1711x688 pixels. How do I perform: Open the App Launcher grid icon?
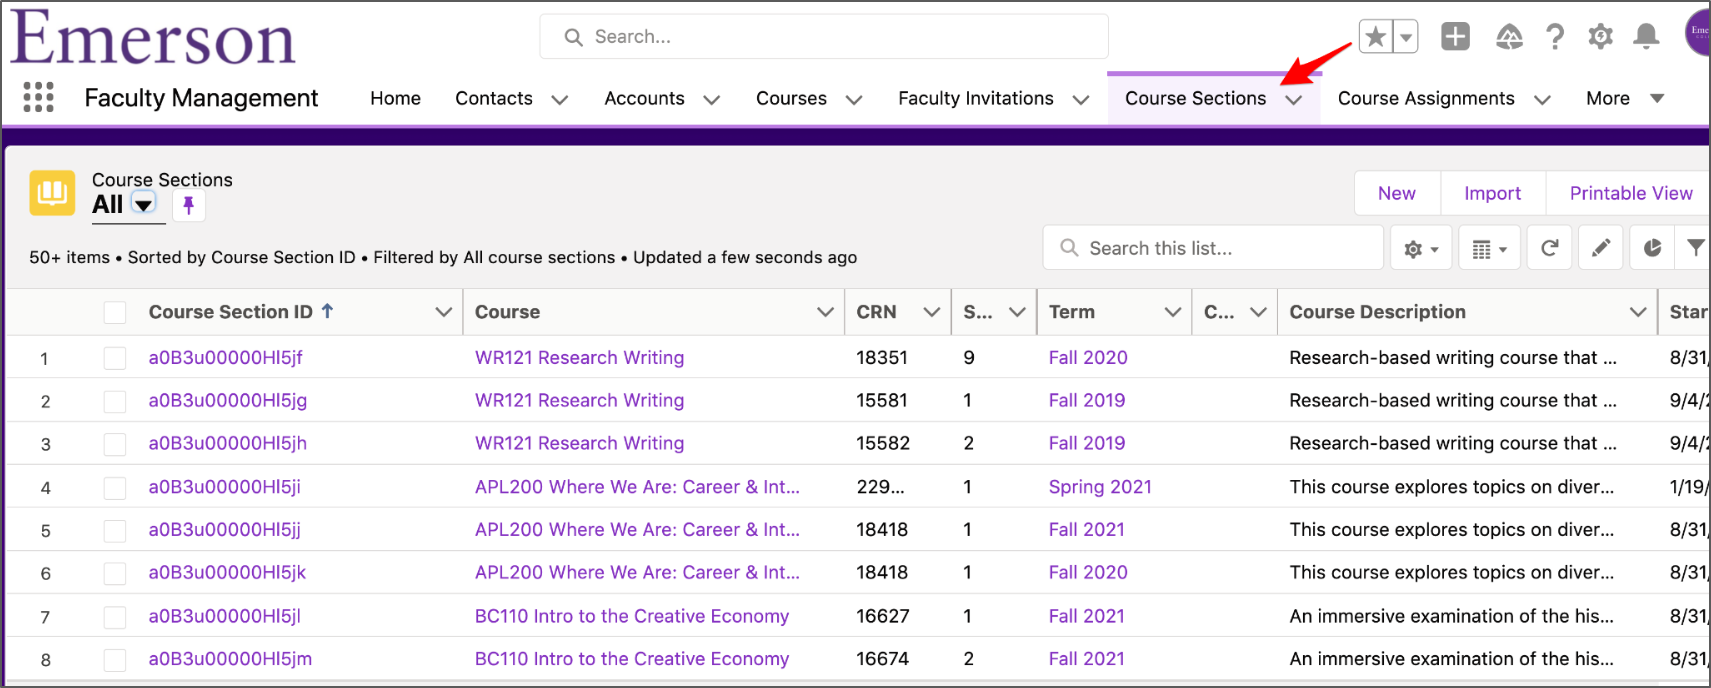tap(38, 97)
